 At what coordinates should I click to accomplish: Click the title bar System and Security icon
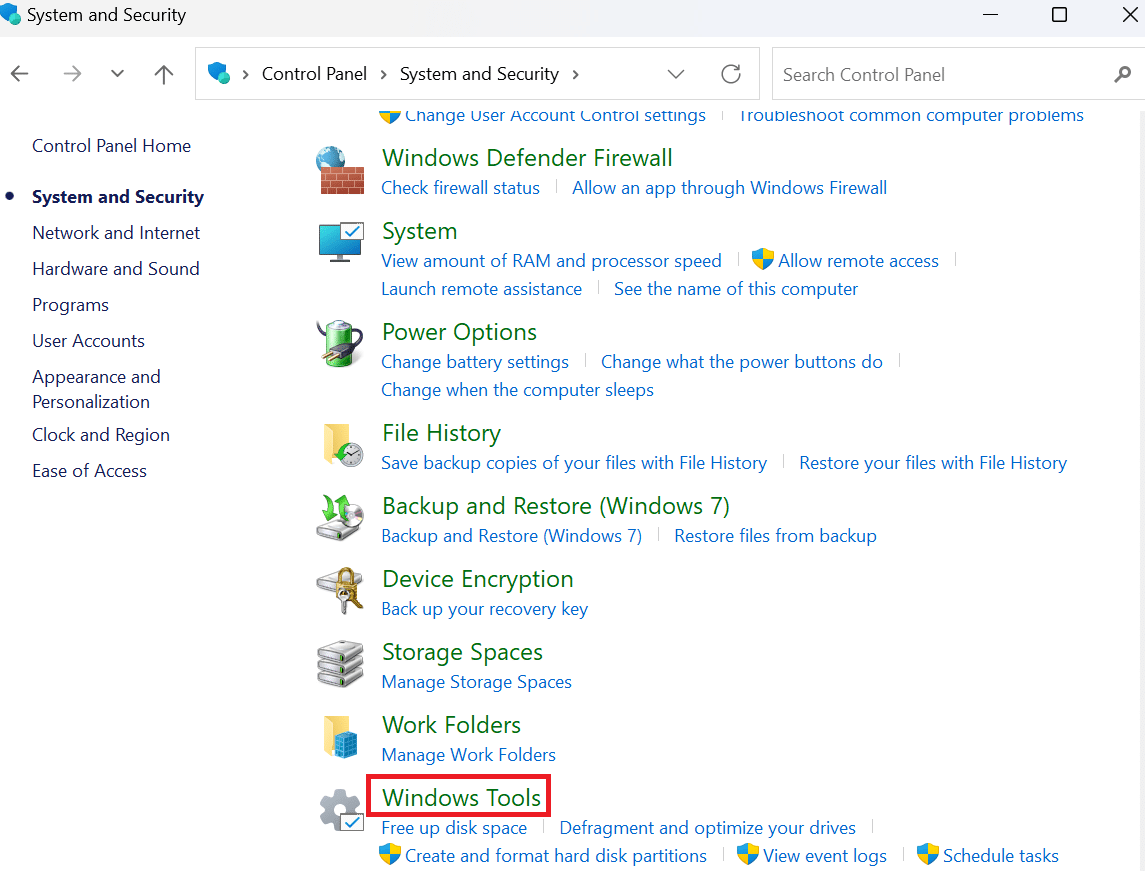[x=10, y=14]
